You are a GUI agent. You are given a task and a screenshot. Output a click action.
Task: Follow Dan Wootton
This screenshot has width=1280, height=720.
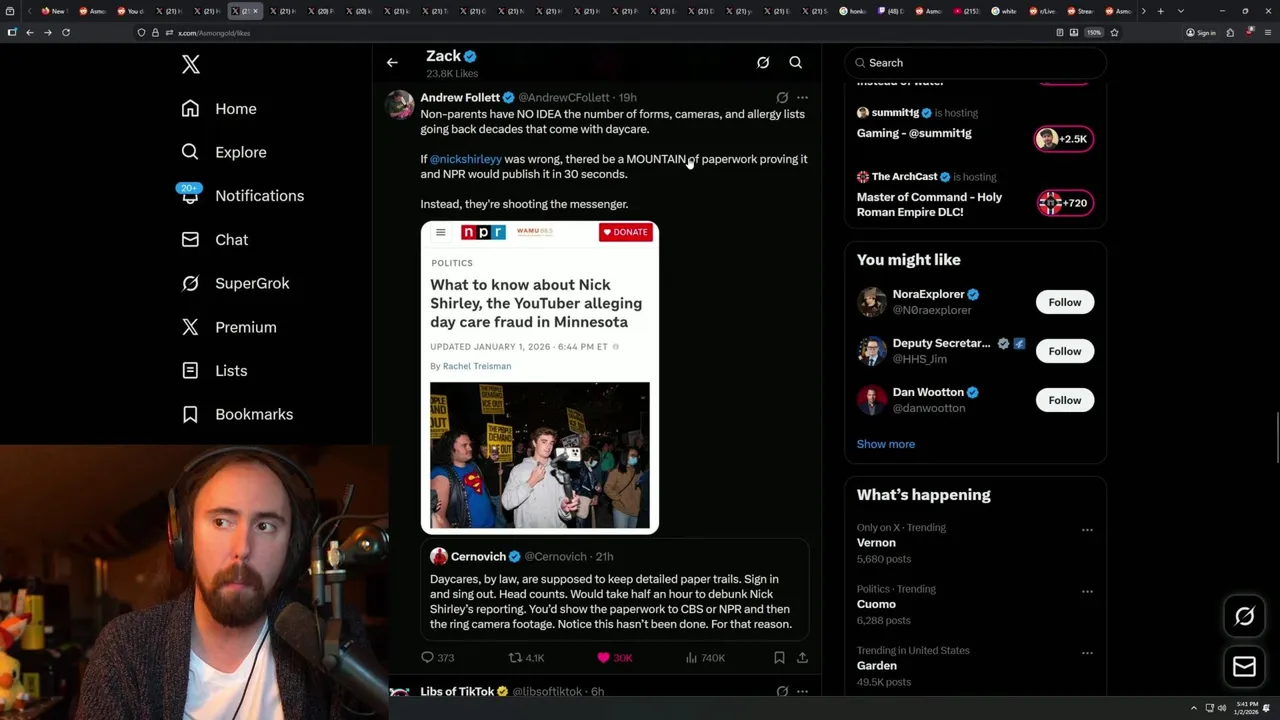[x=1065, y=400]
